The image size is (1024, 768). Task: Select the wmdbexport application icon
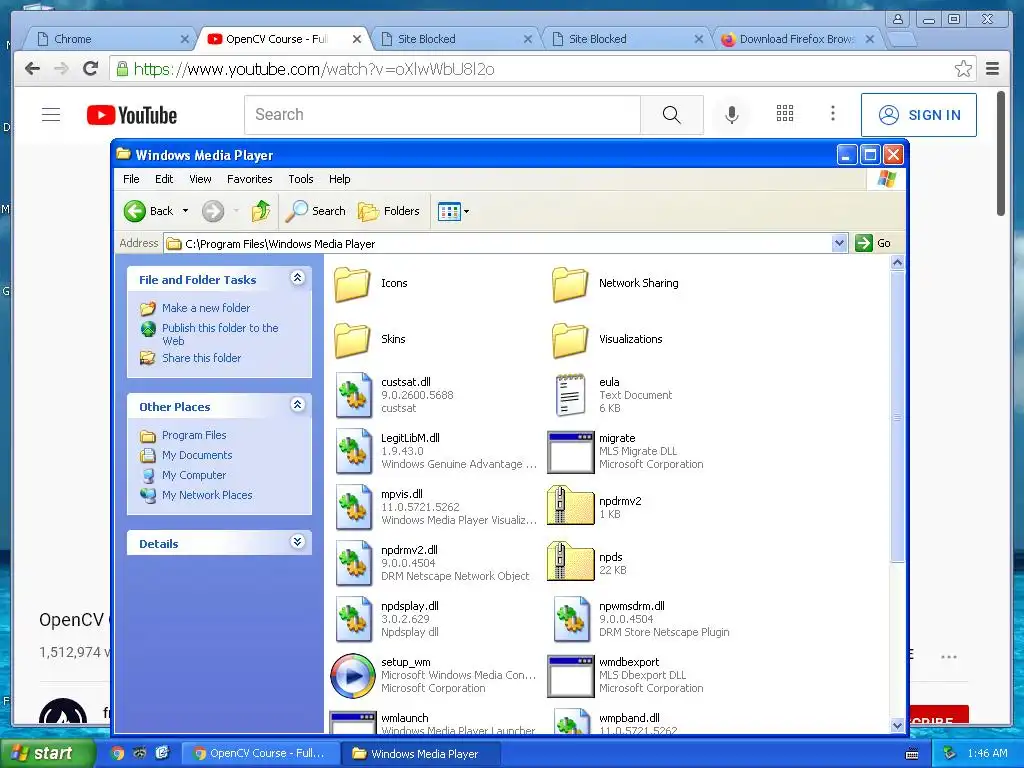(x=570, y=676)
